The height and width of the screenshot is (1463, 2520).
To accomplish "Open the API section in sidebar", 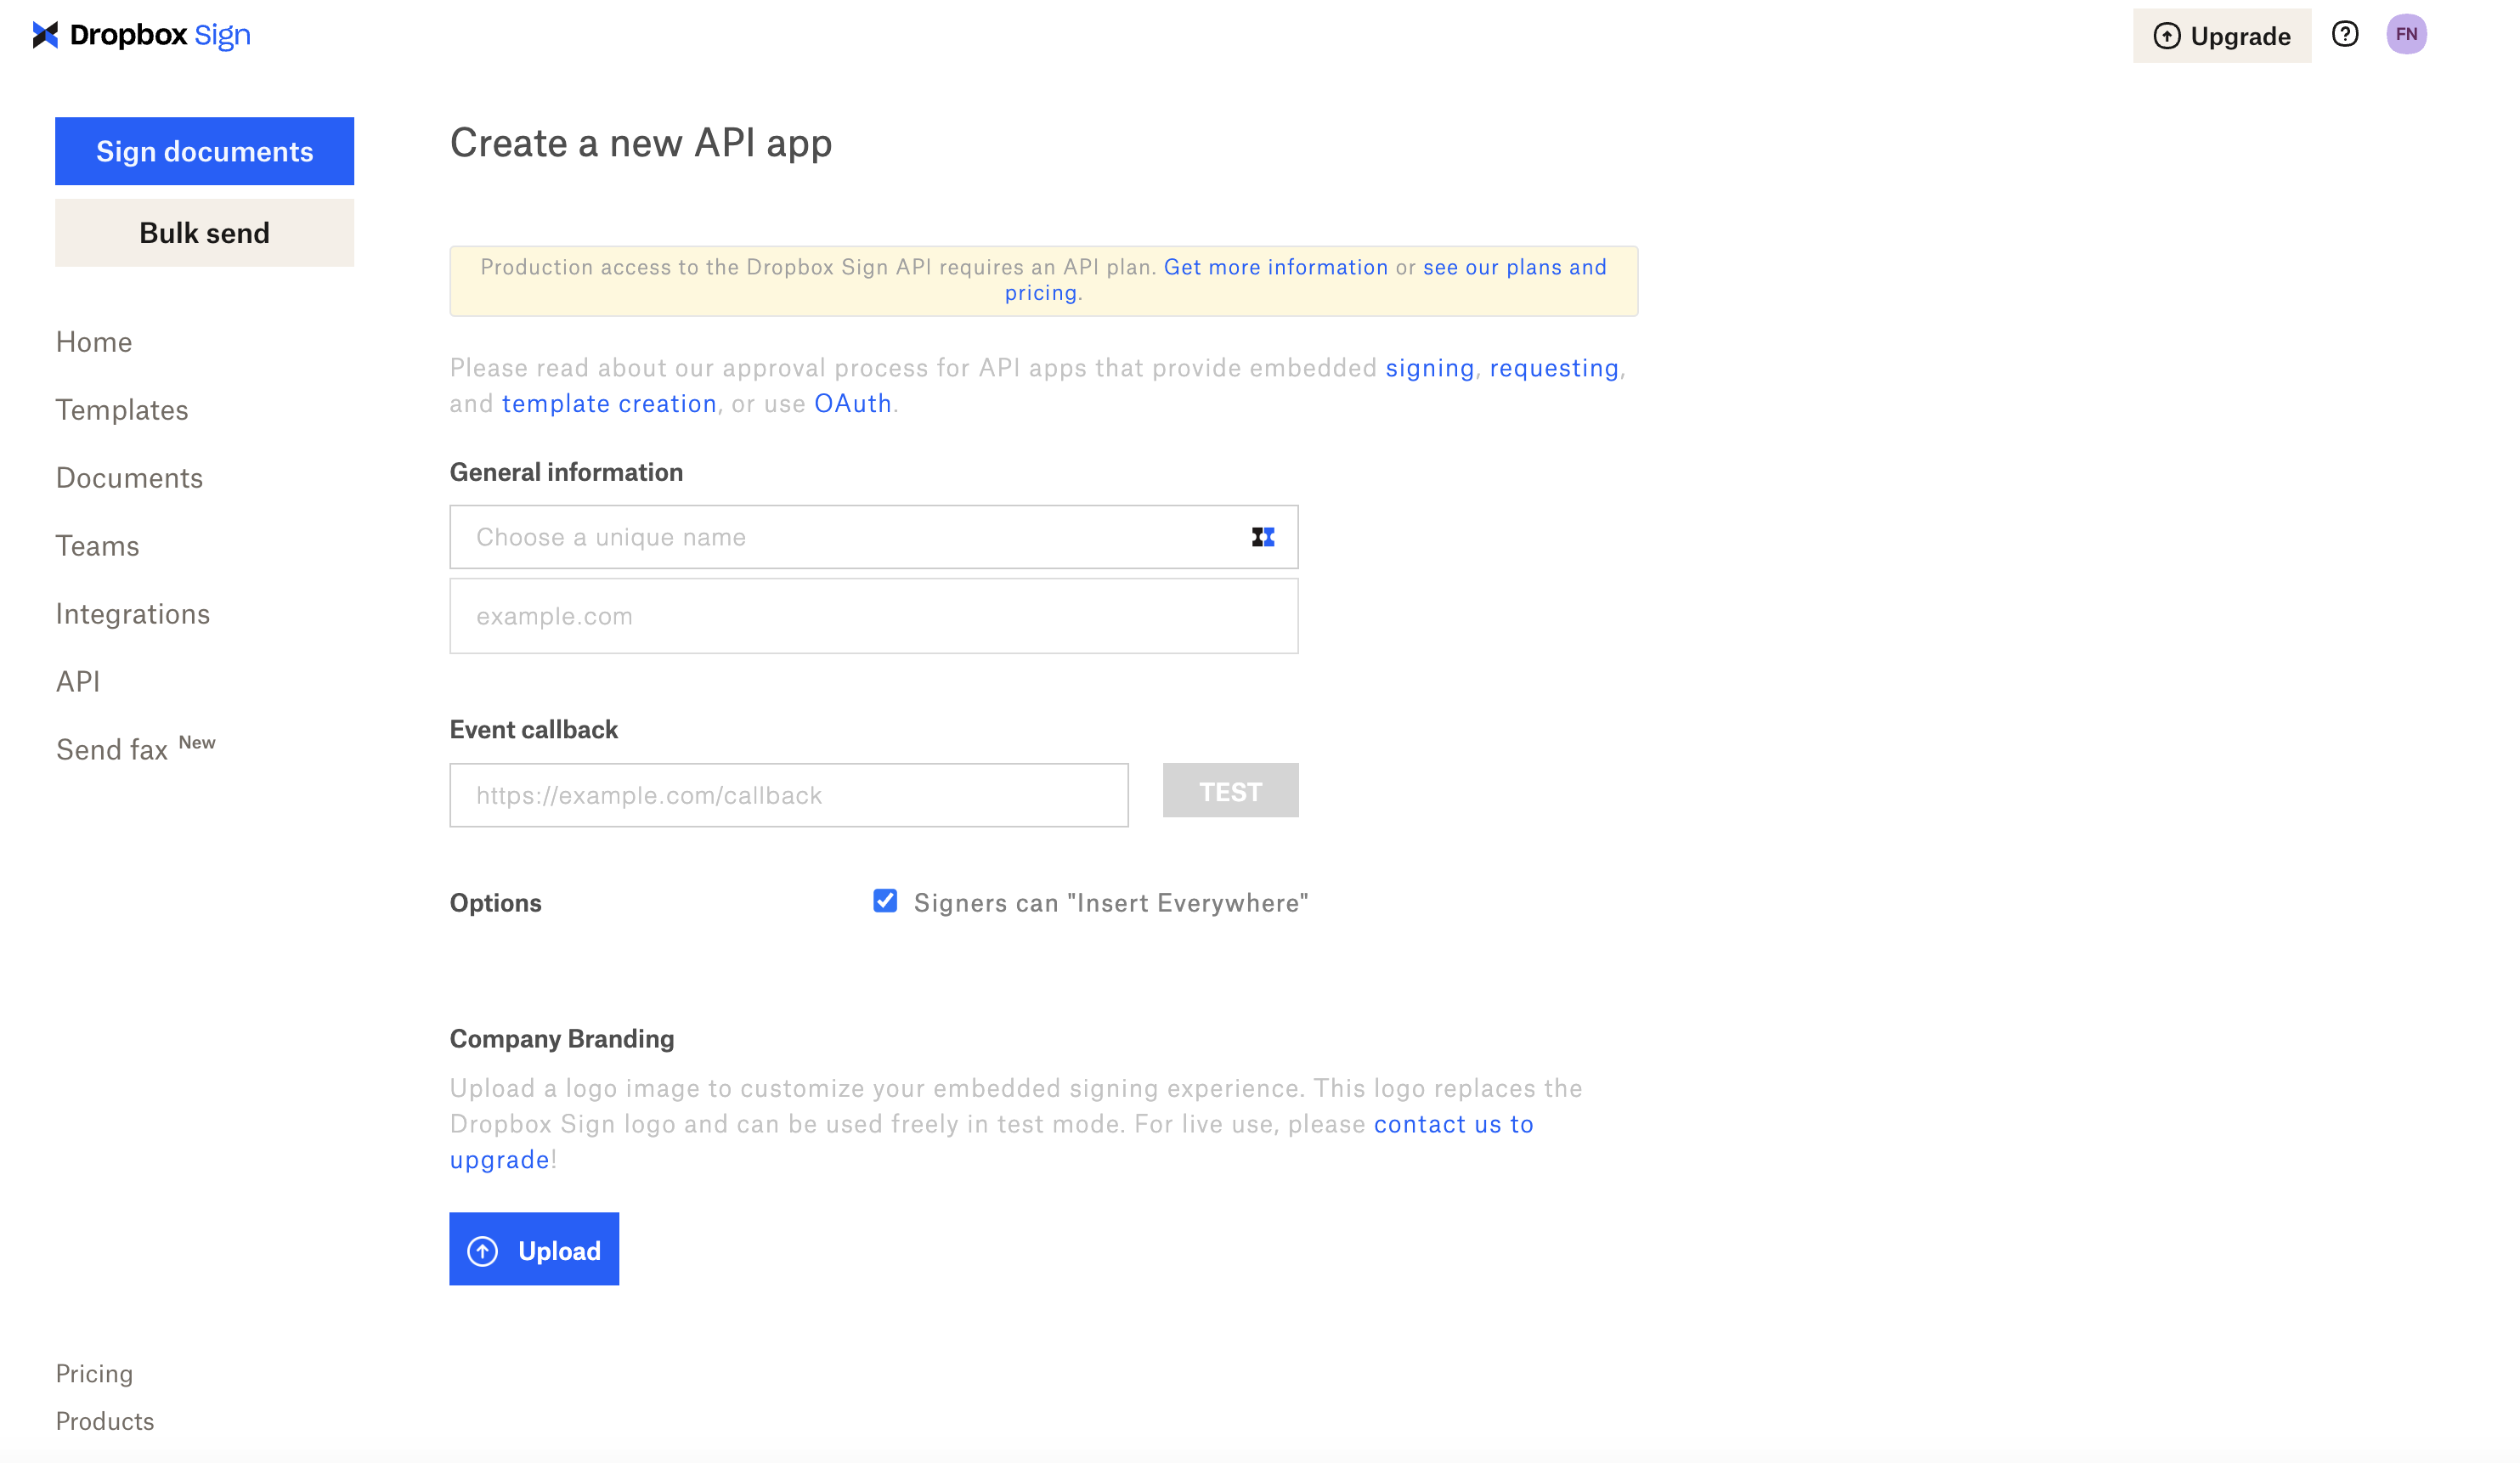I will click(x=78, y=682).
